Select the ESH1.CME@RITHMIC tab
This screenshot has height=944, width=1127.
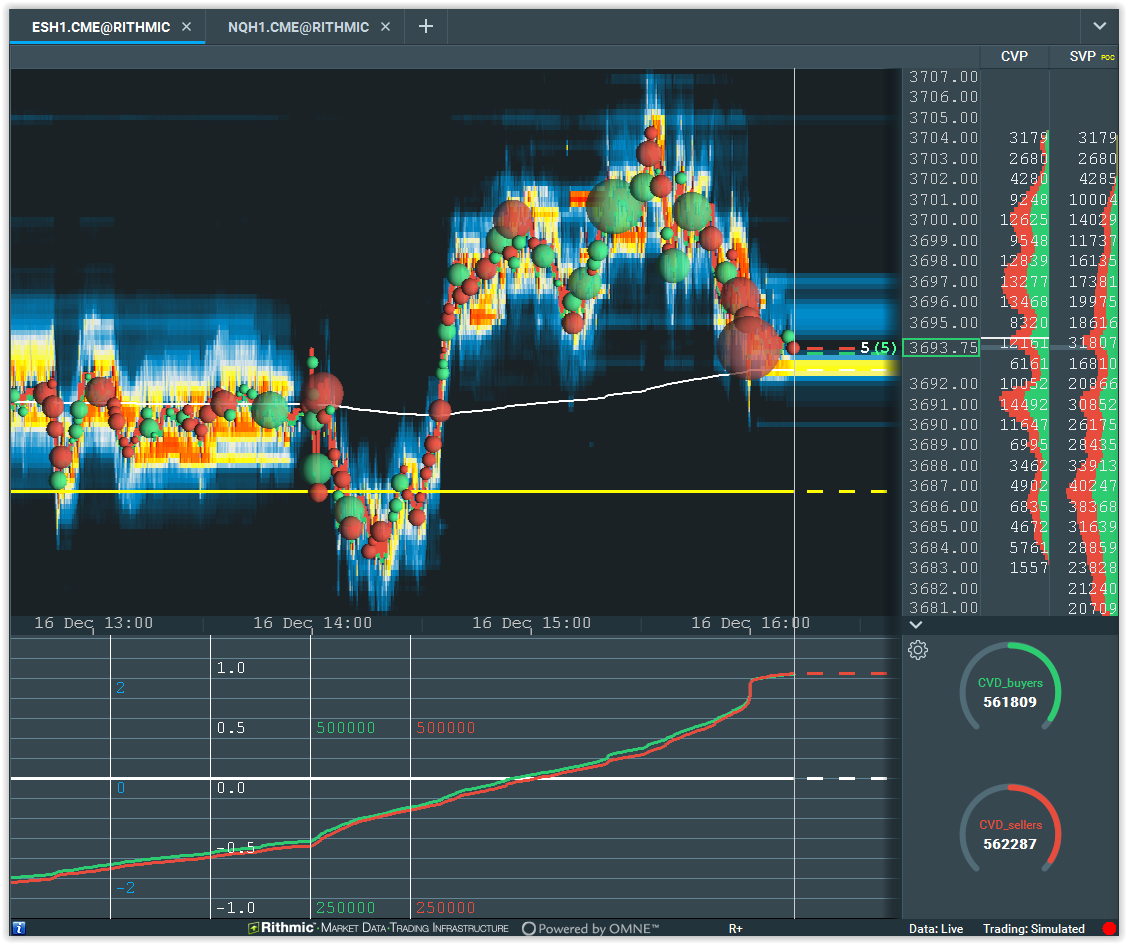101,27
